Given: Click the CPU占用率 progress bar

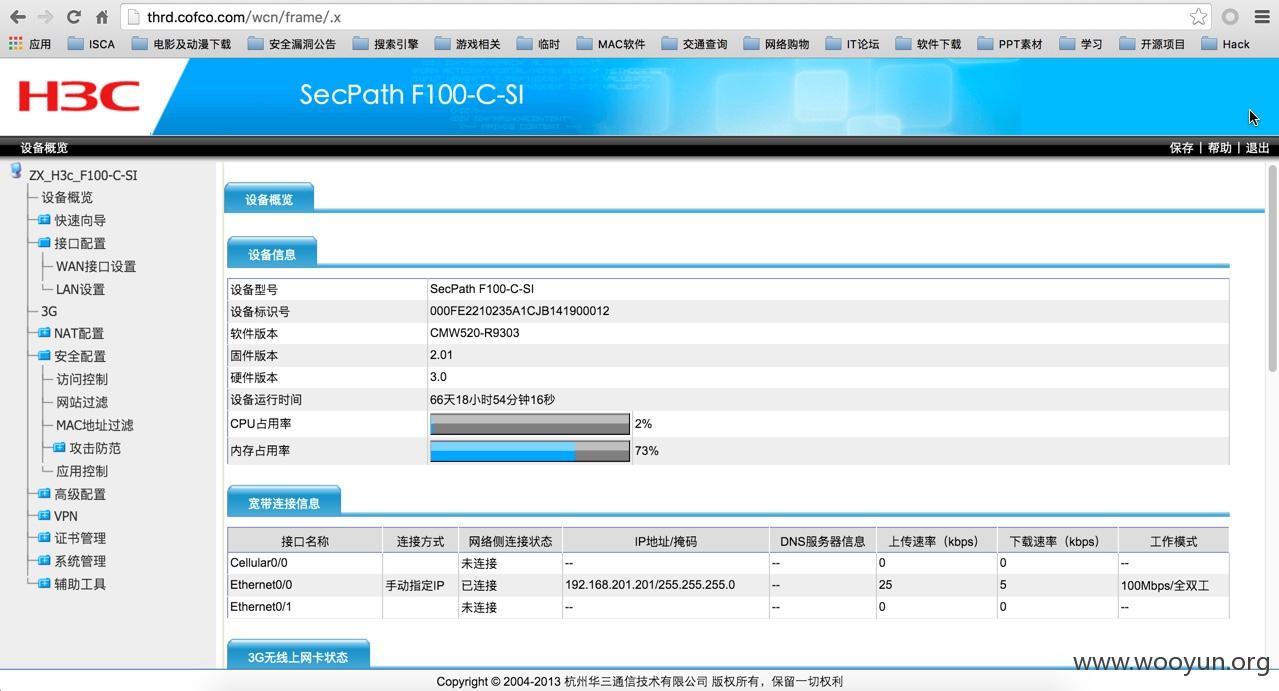Looking at the screenshot, I should click(530, 424).
